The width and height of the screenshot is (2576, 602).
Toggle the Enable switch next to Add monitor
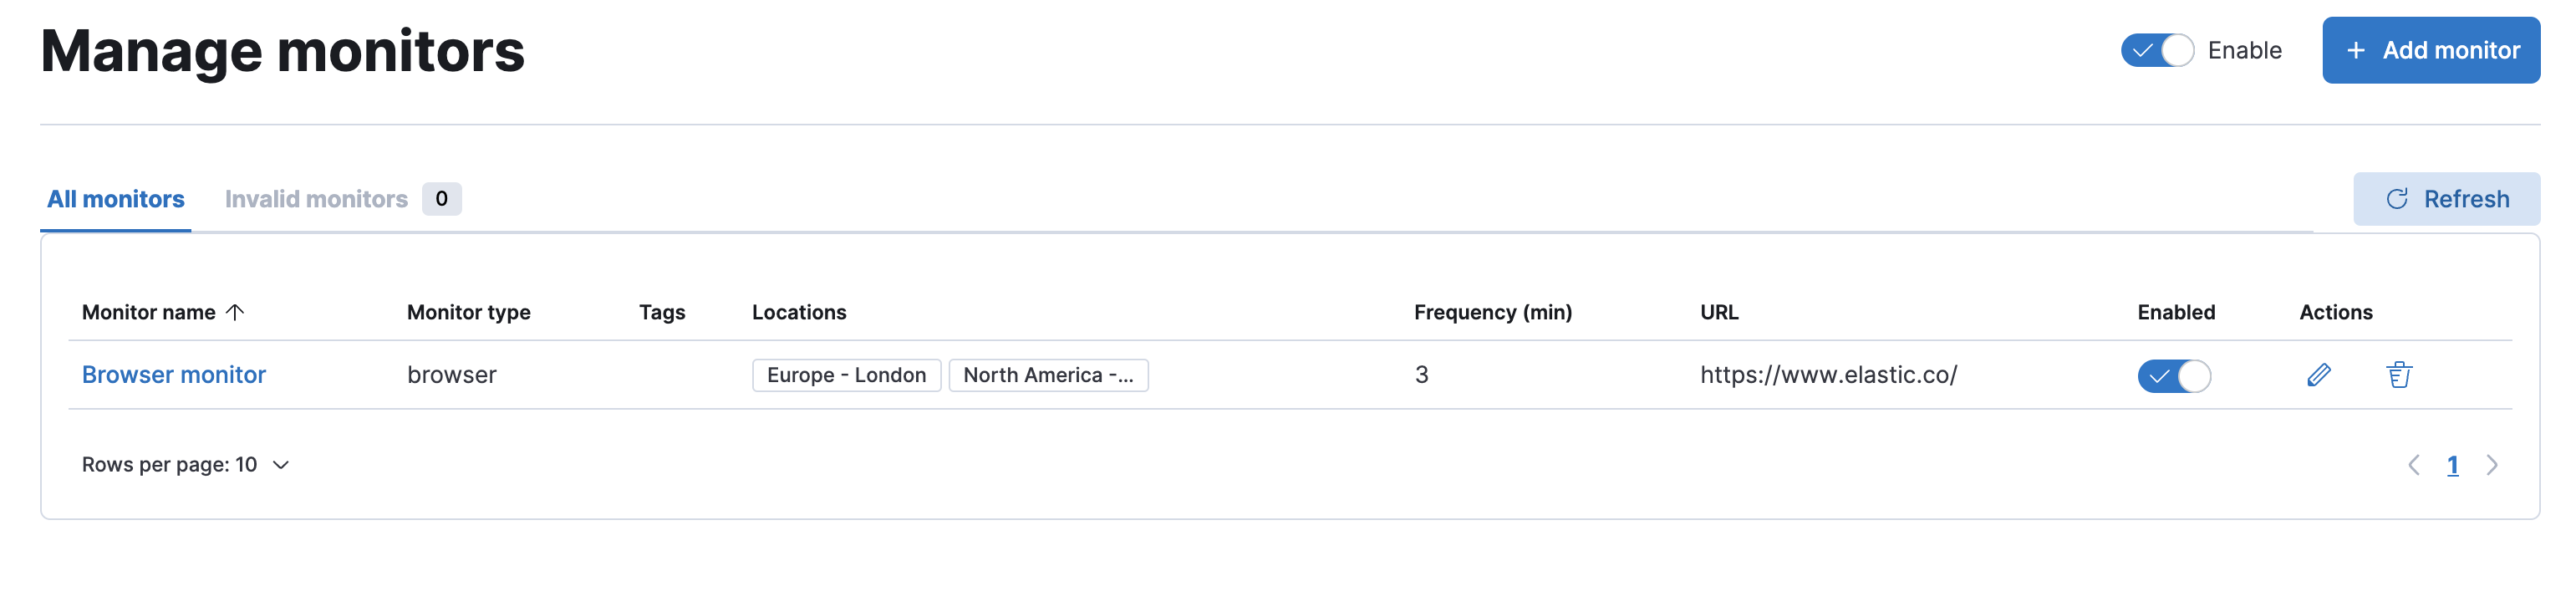(2157, 49)
